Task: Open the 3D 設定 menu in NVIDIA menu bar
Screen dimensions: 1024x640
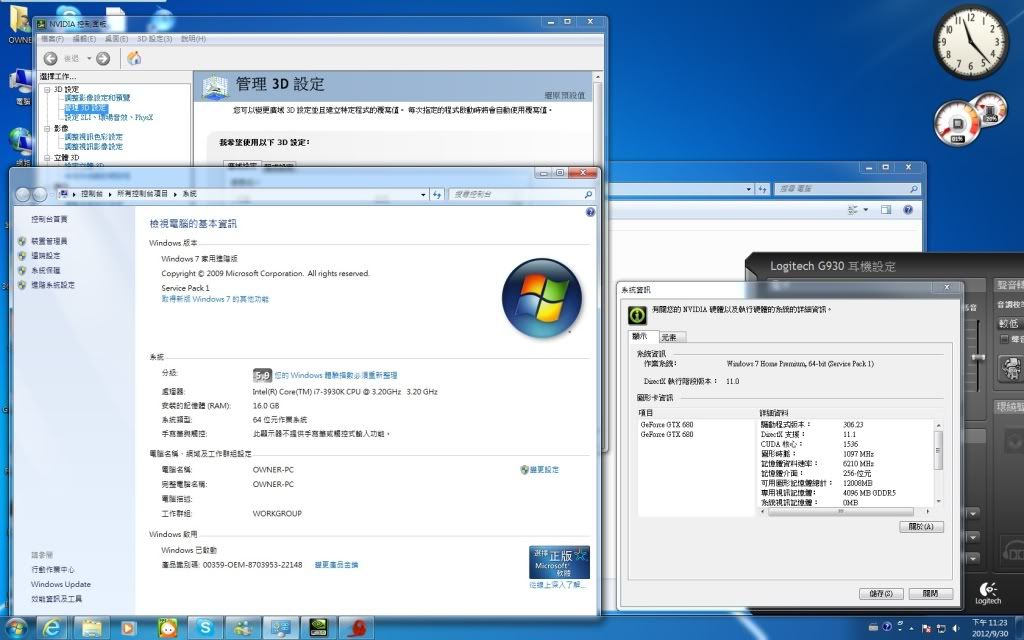Action: [154, 38]
